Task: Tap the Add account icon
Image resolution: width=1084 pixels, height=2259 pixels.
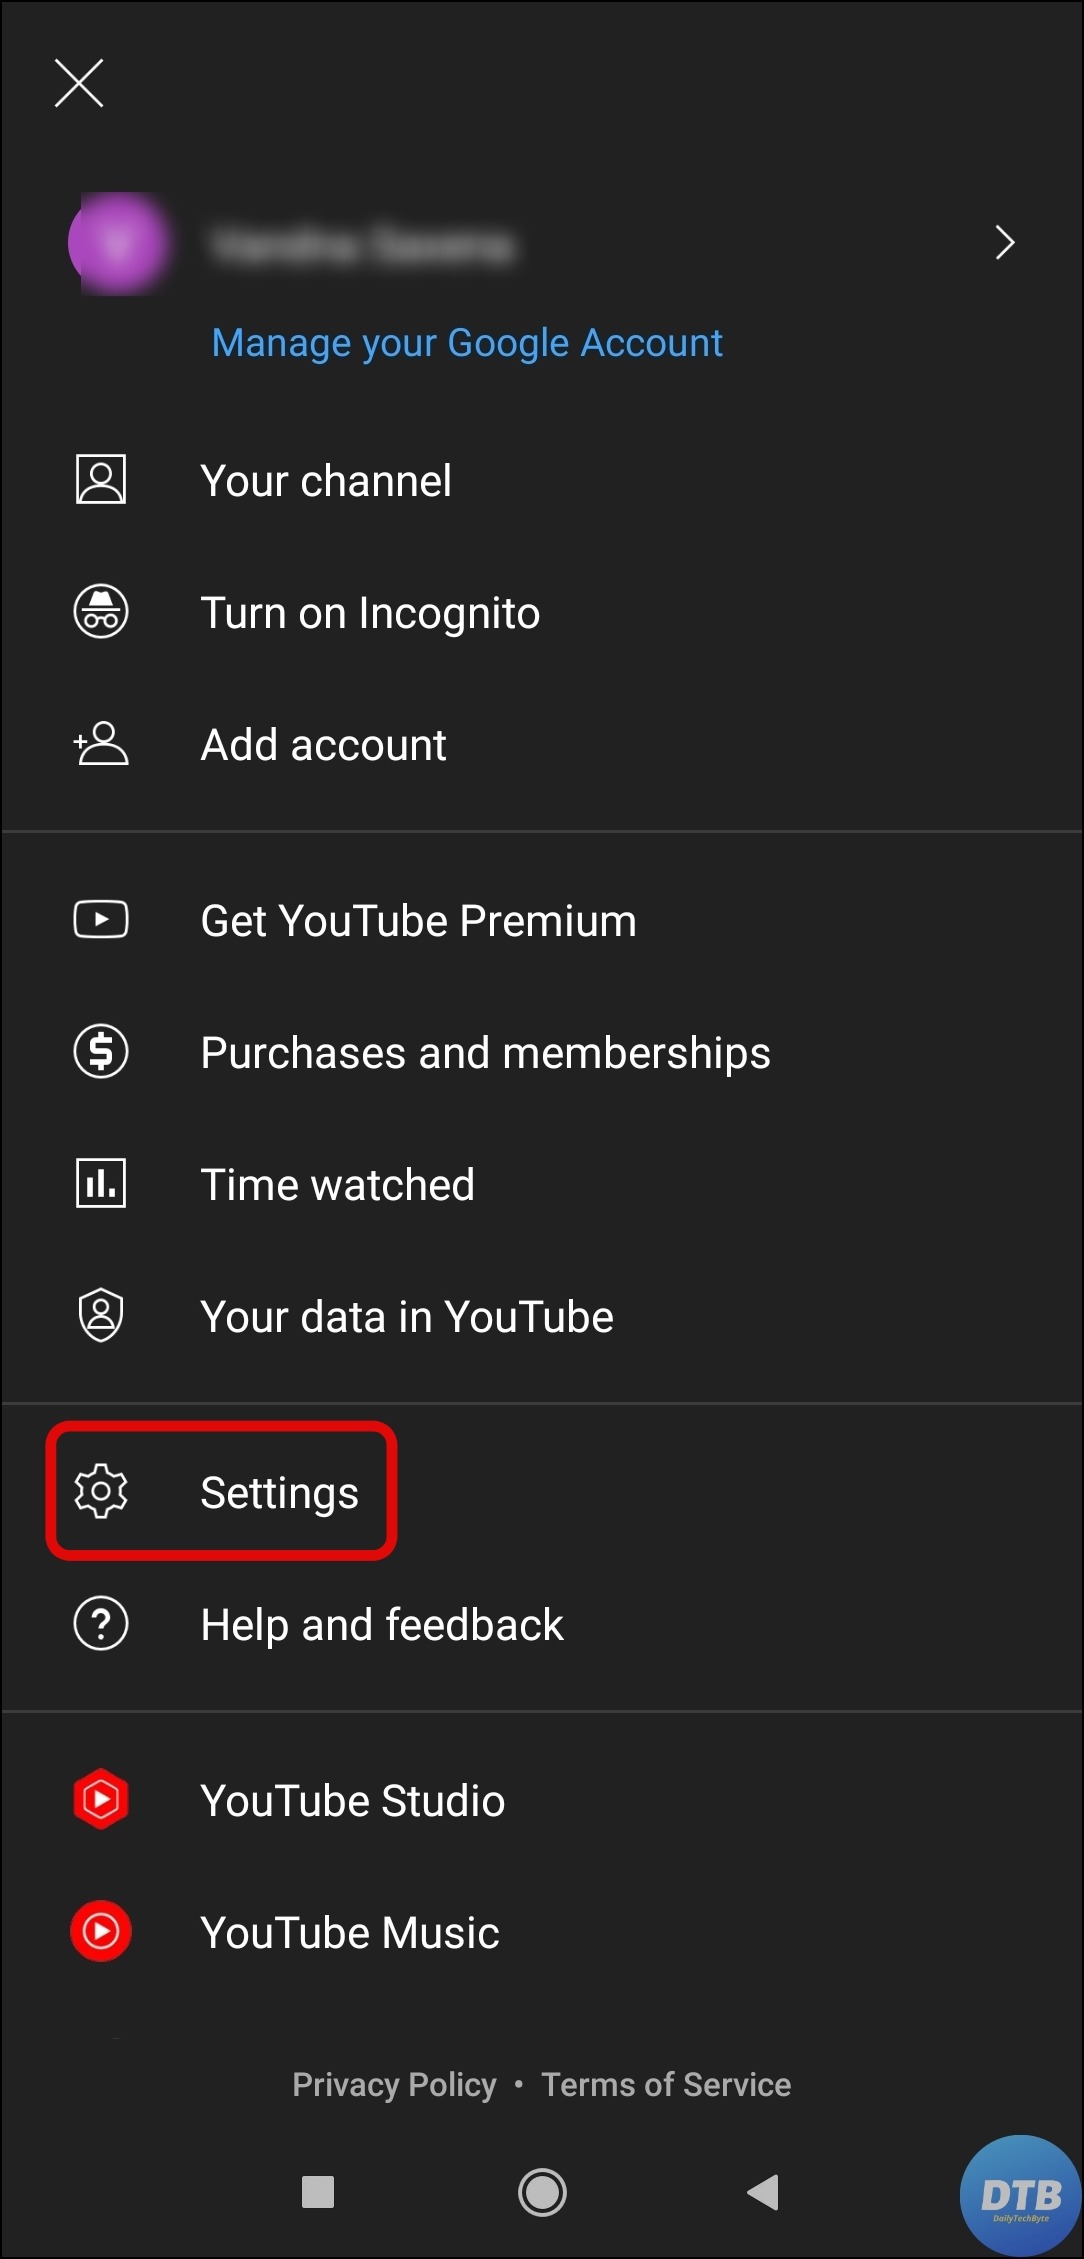Action: coord(101,744)
